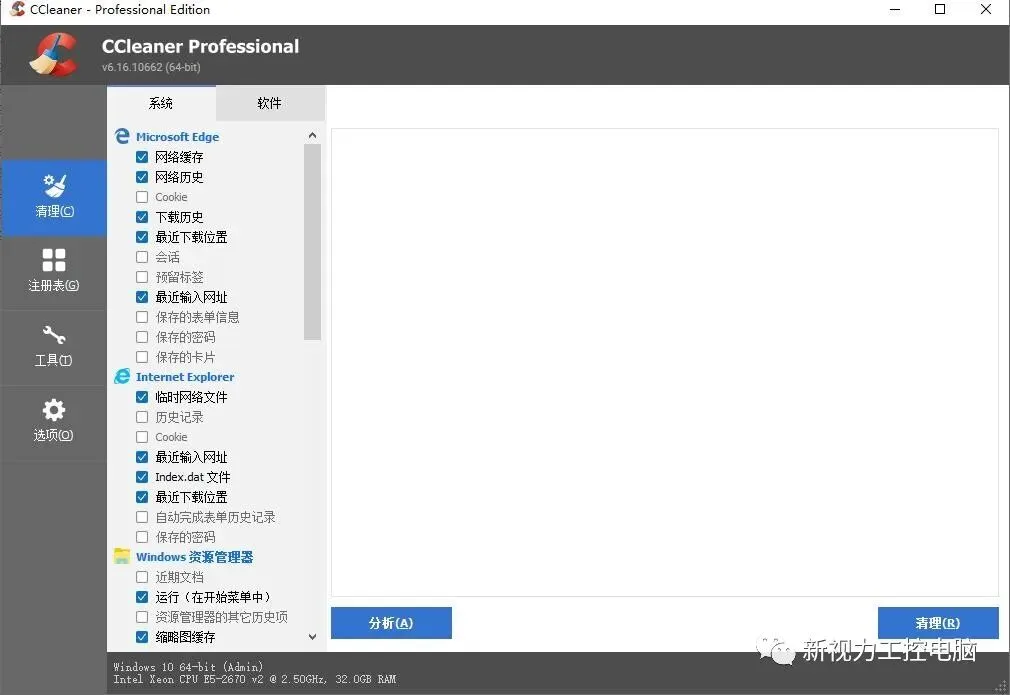This screenshot has height=695, width=1010.
Task: Select the Internet Explorer section heading
Action: pos(185,377)
